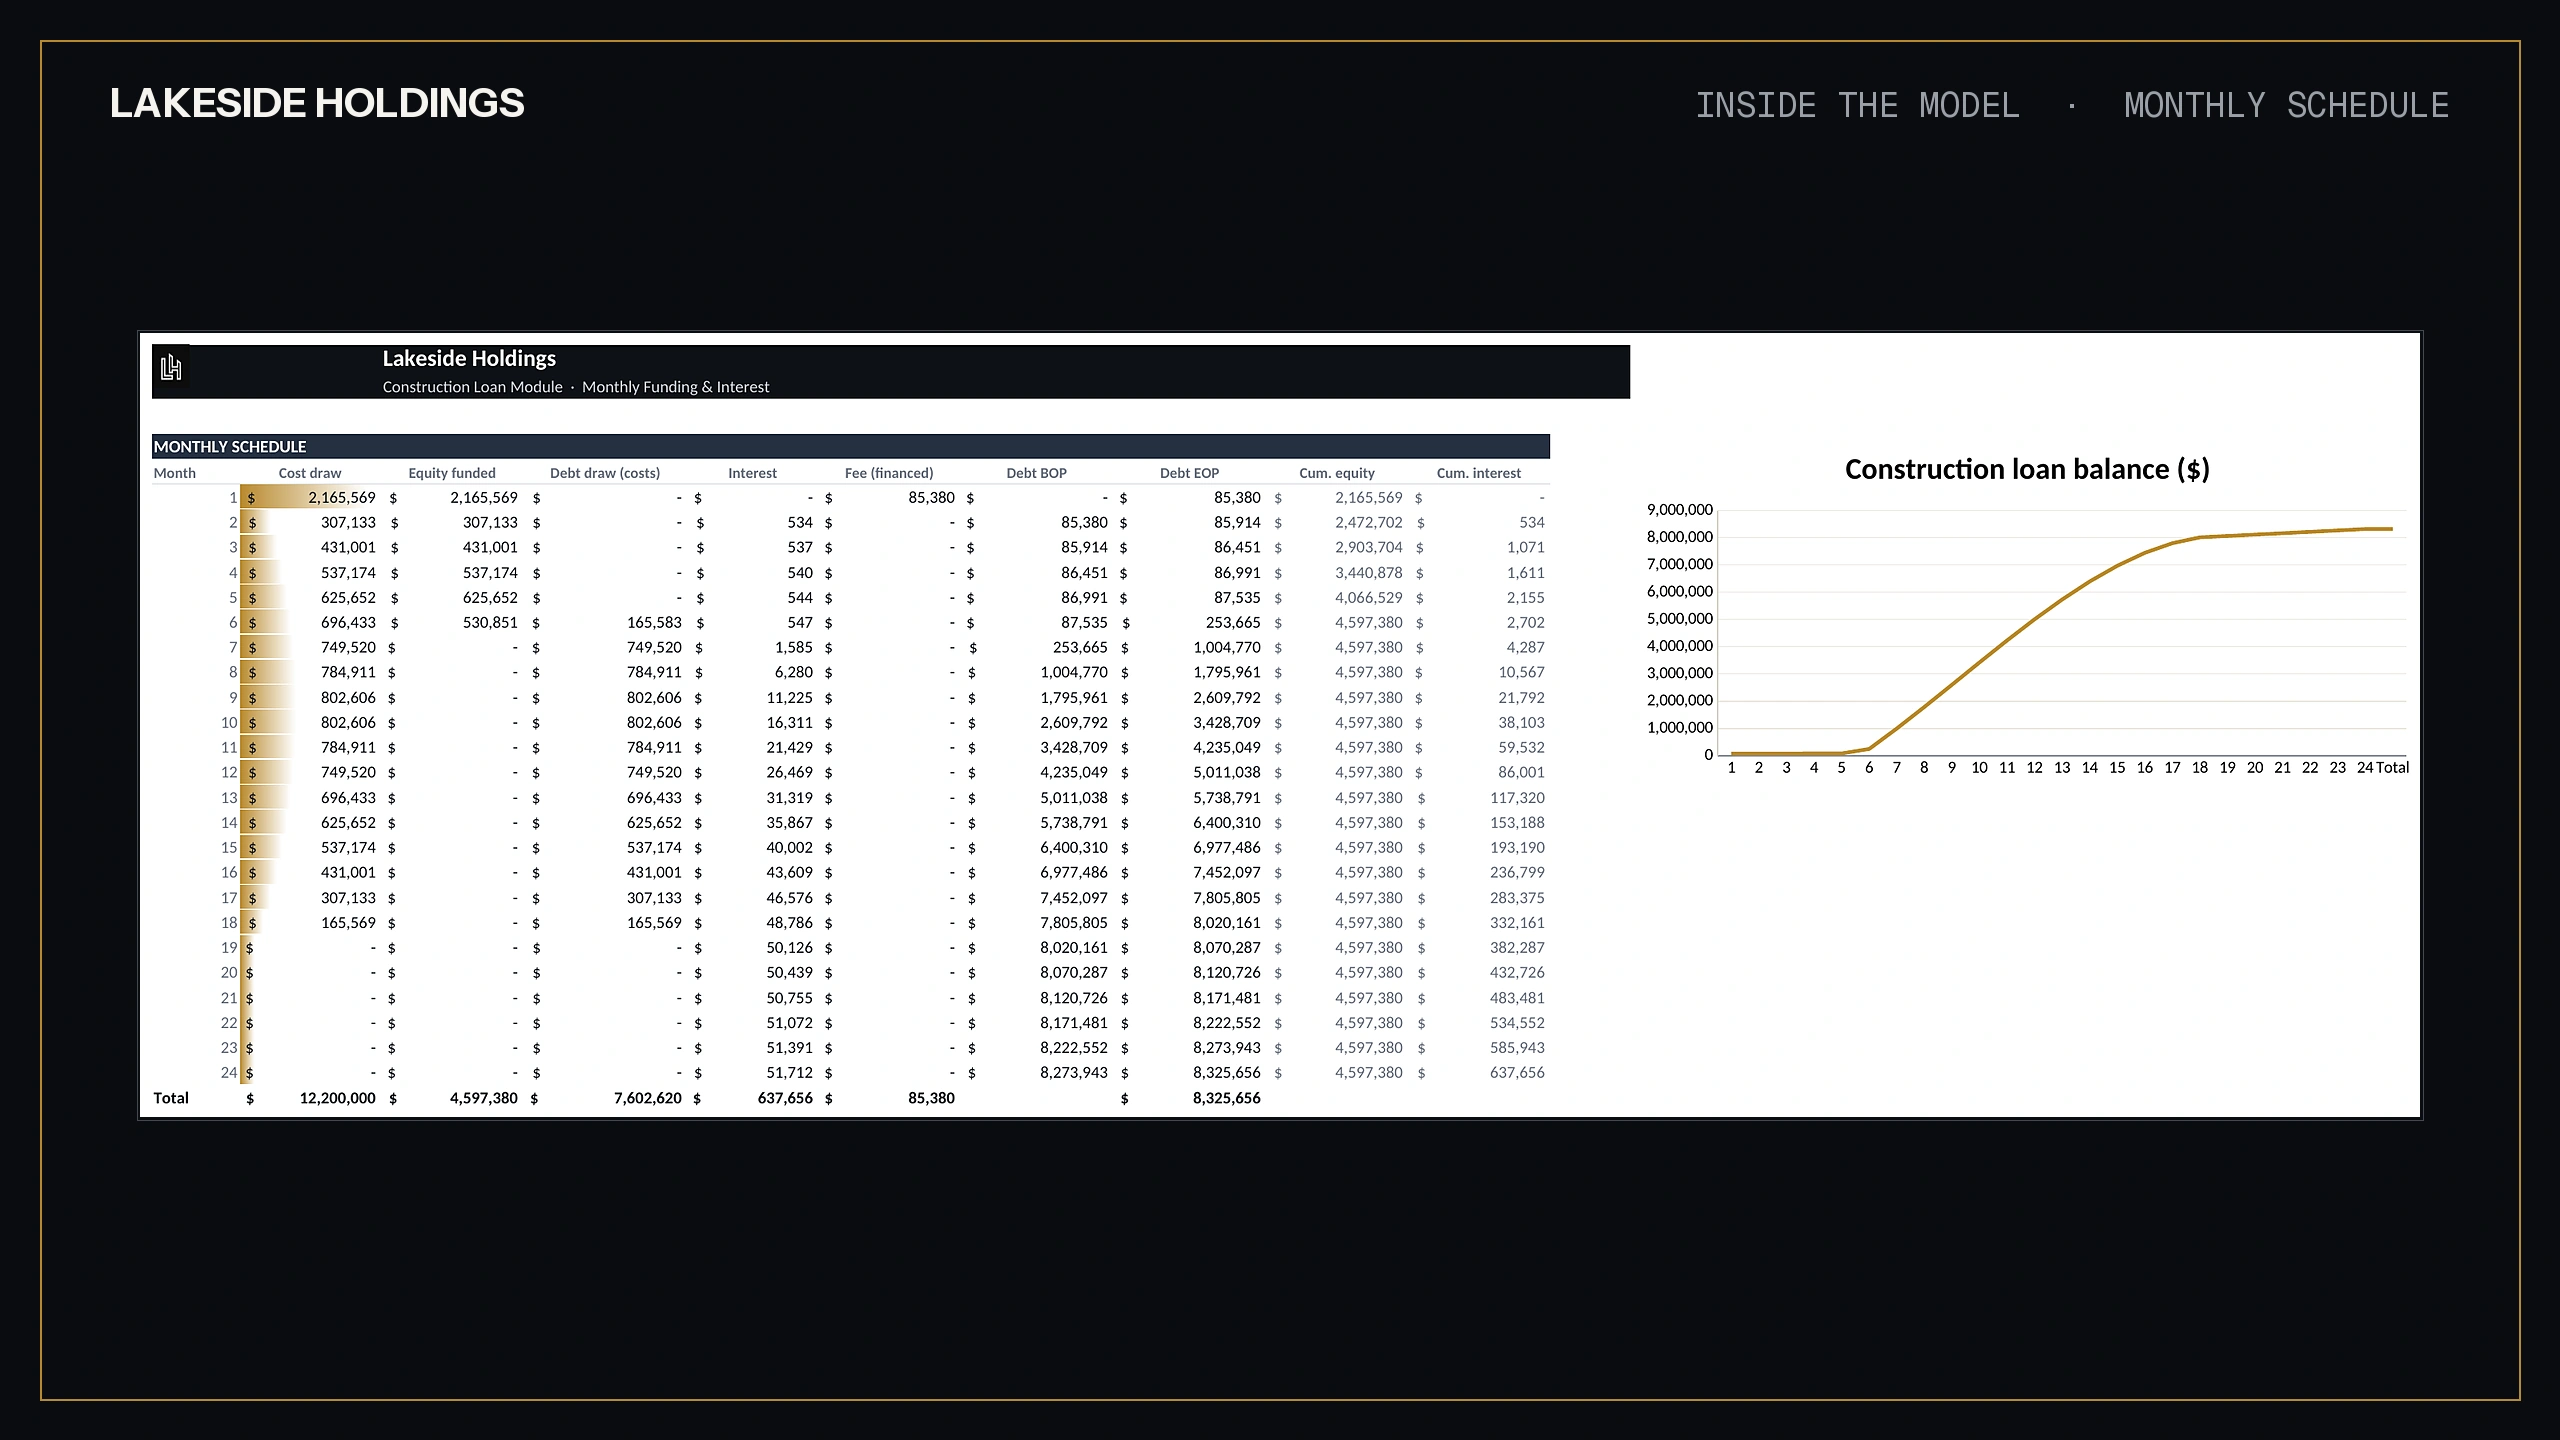The height and width of the screenshot is (1440, 2560).
Task: Click the month 10 Debt BOP value 2,609,792
Action: pyautogui.click(x=1074, y=723)
